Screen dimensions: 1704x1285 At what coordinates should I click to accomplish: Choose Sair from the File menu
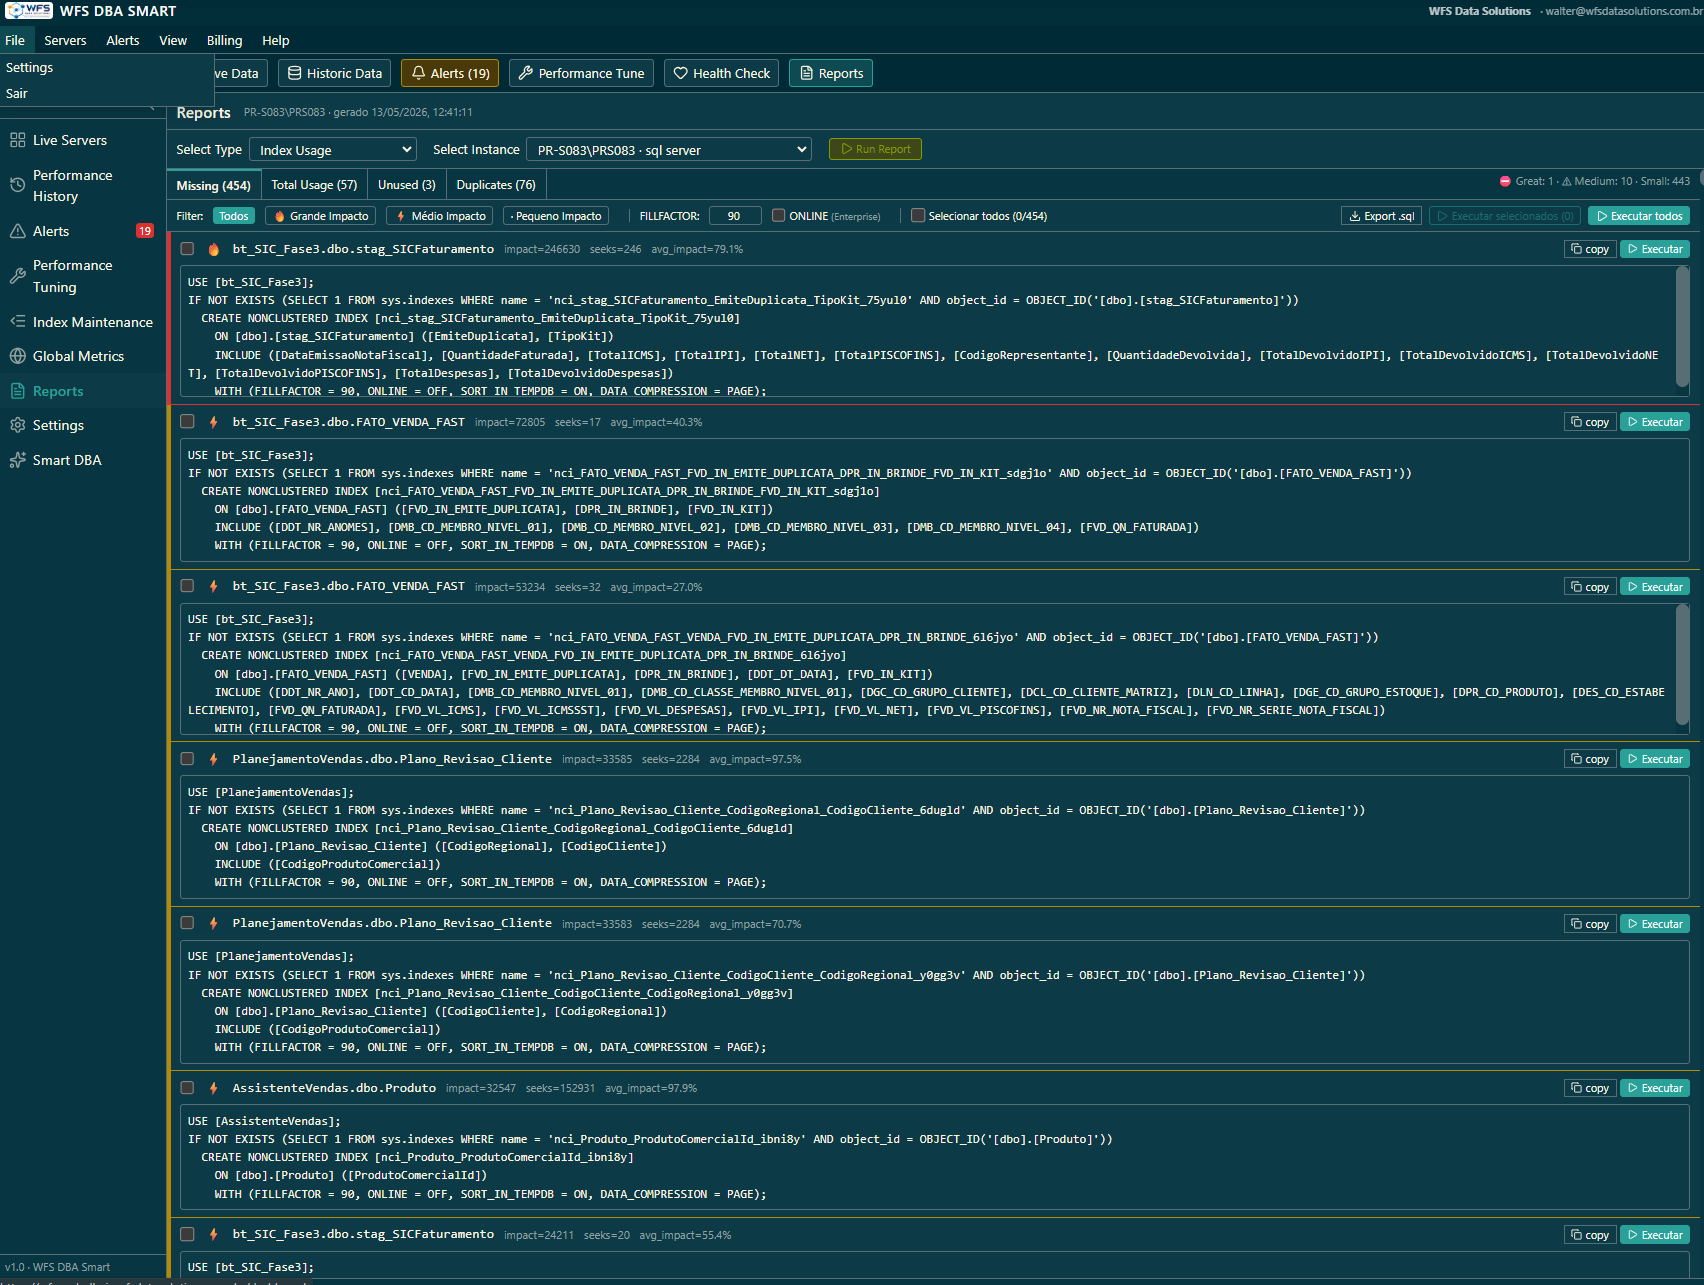[x=17, y=93]
